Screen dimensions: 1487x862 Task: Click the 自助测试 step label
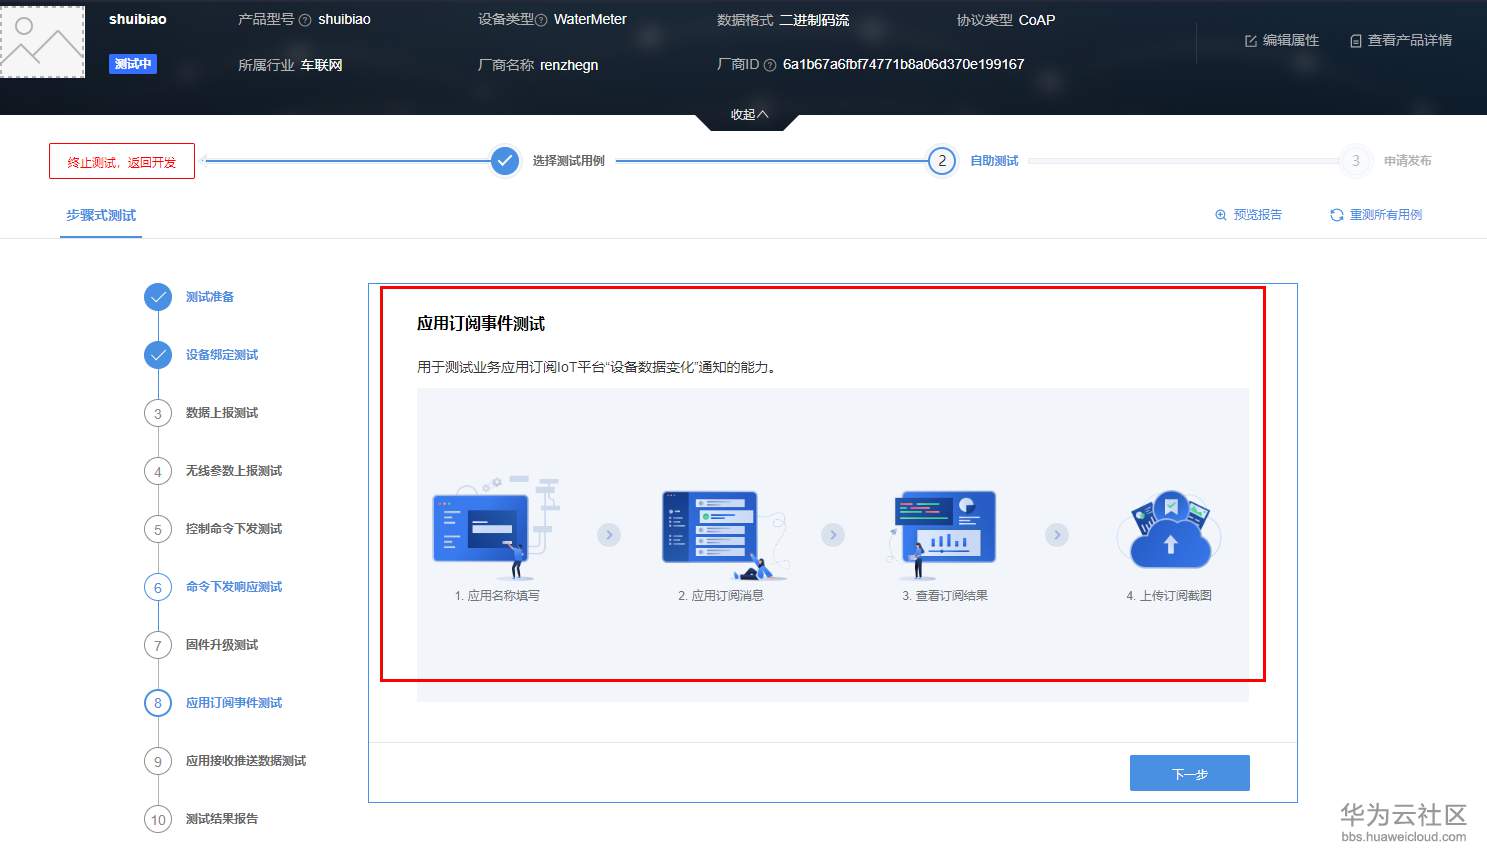(994, 161)
